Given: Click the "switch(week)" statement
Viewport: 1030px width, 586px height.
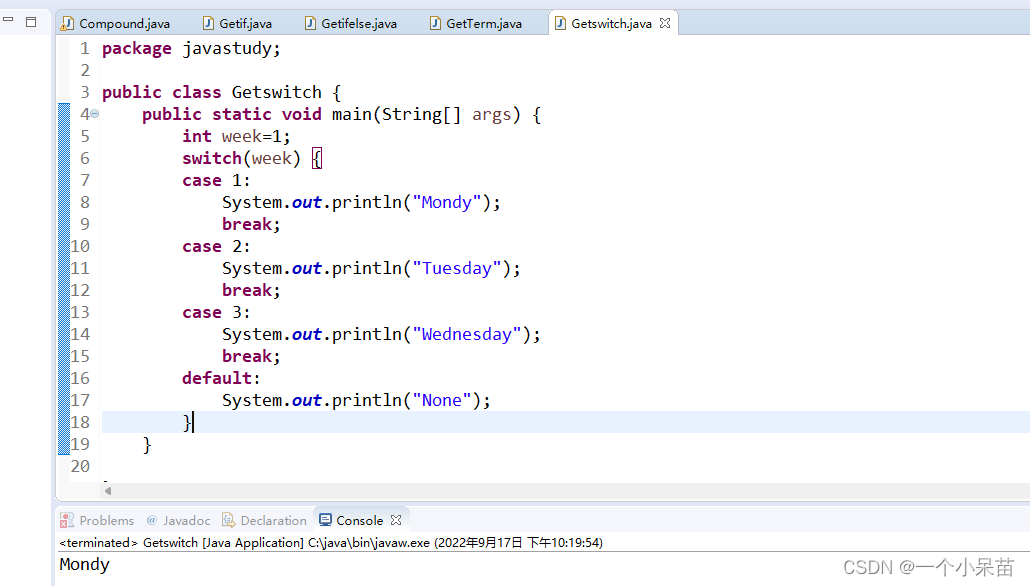Looking at the screenshot, I should coord(241,158).
